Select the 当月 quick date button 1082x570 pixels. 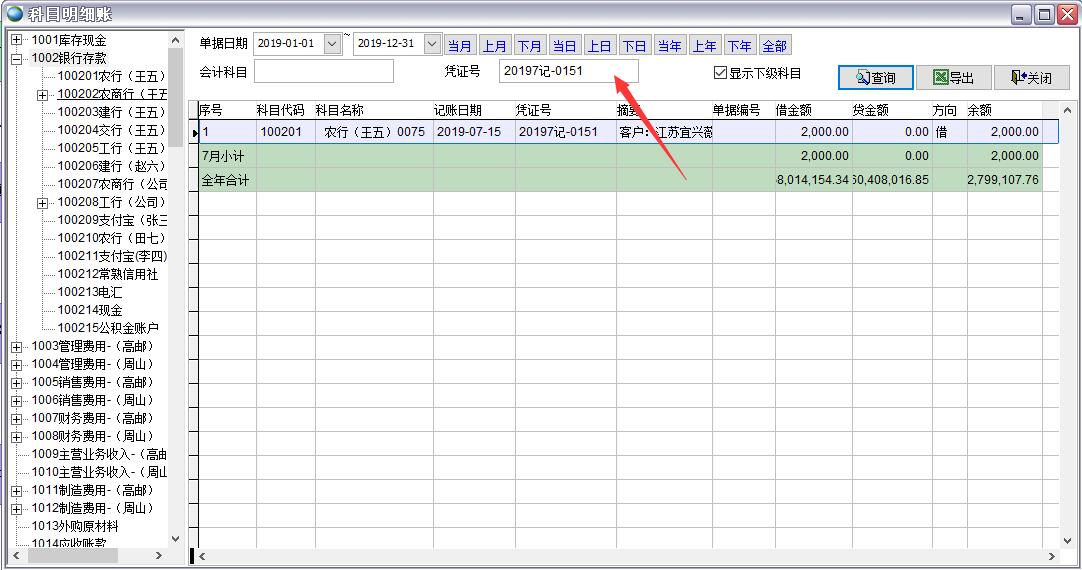pos(460,46)
